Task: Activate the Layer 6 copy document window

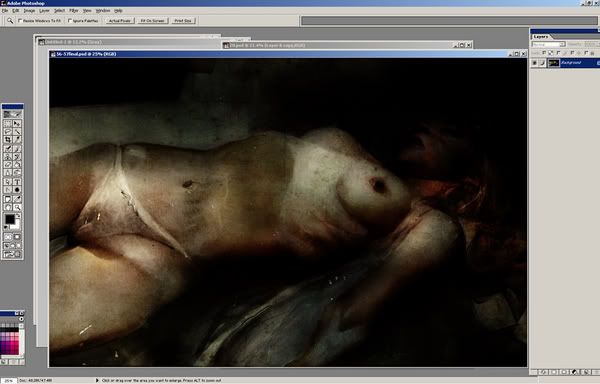Action: [x=346, y=45]
